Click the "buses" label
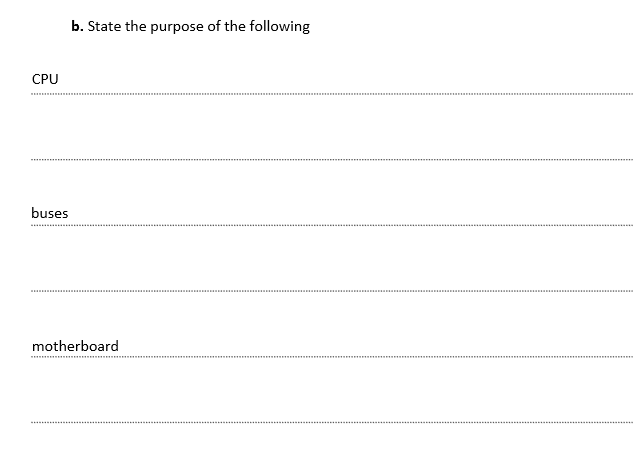Image resolution: width=635 pixels, height=452 pixels. pyautogui.click(x=49, y=213)
